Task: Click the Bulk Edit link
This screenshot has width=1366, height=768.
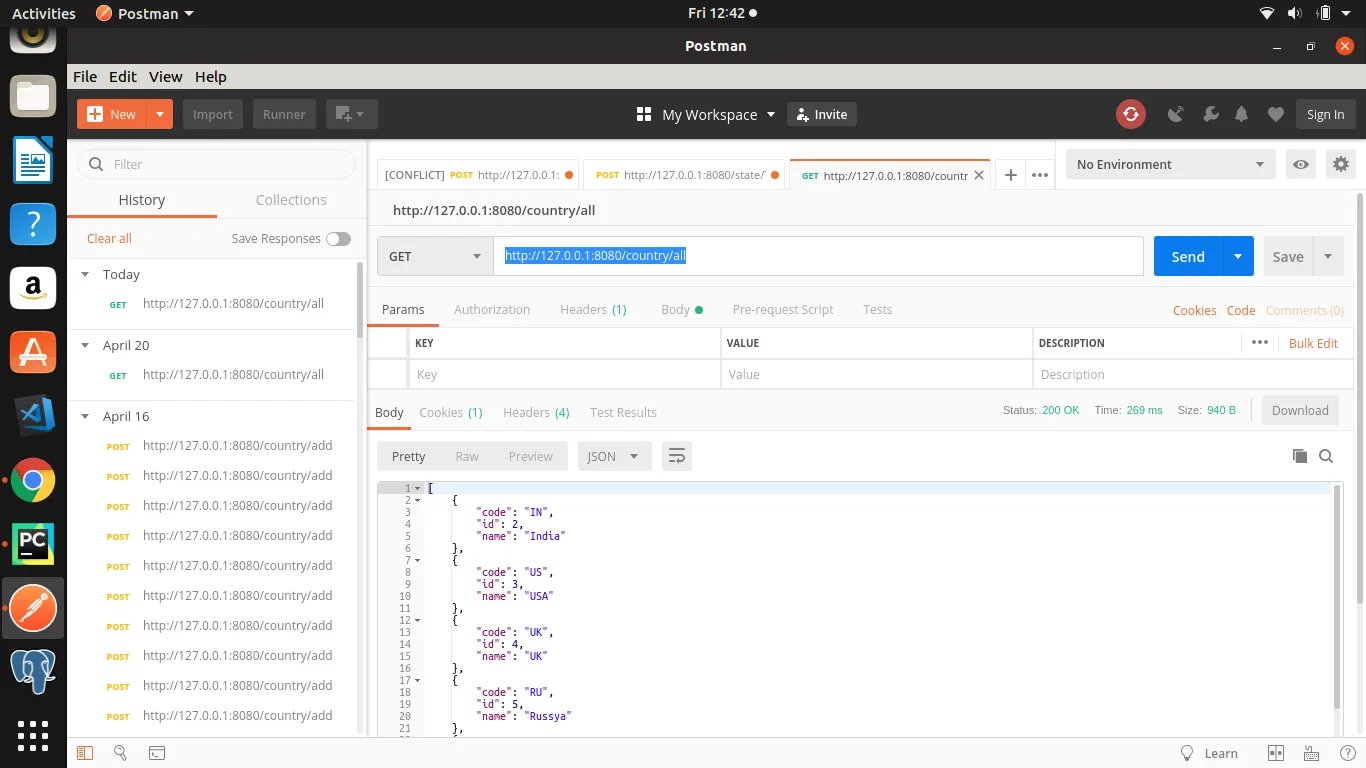Action: coord(1313,343)
